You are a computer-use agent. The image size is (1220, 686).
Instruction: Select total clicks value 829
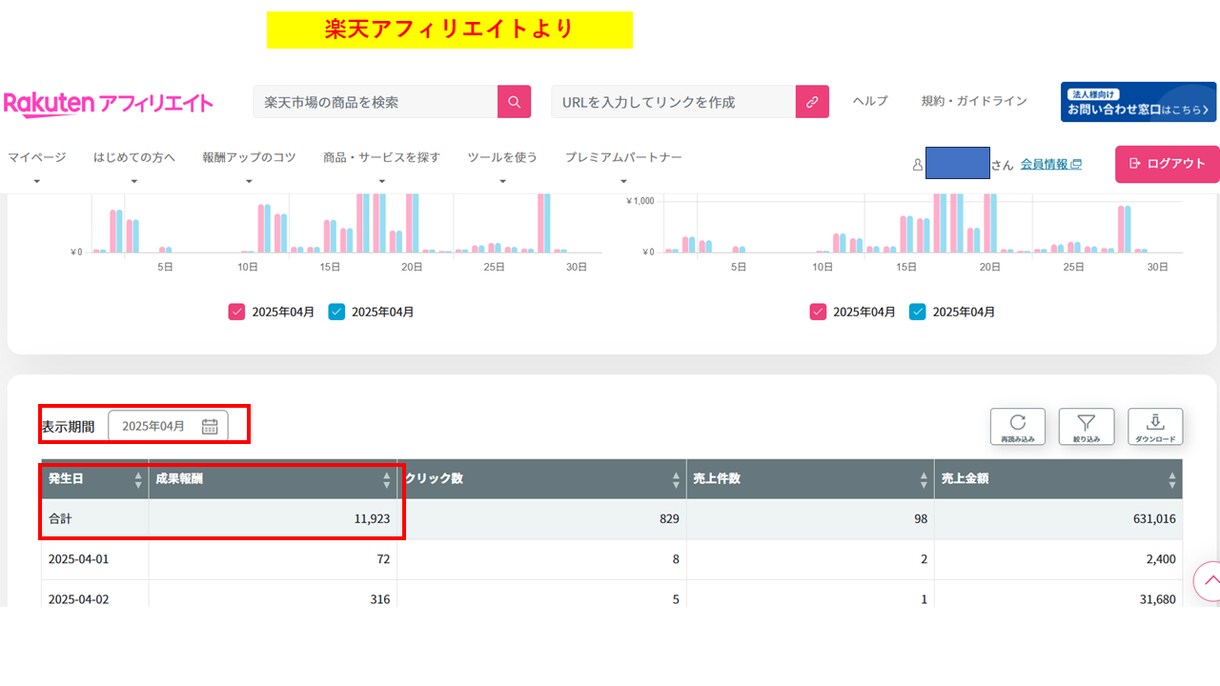coord(669,519)
